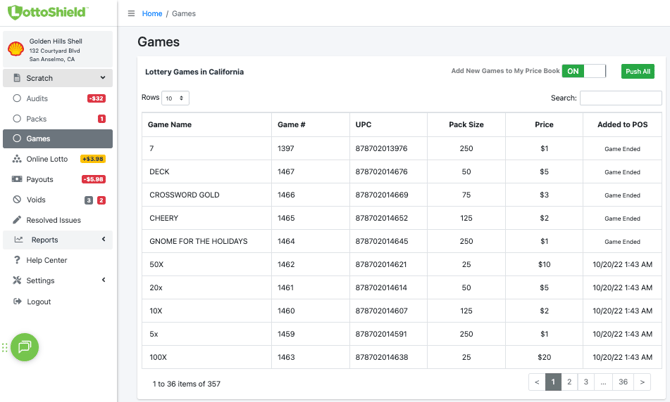Sort by Price column header
Screen dimensions: 670x402
[x=544, y=125]
